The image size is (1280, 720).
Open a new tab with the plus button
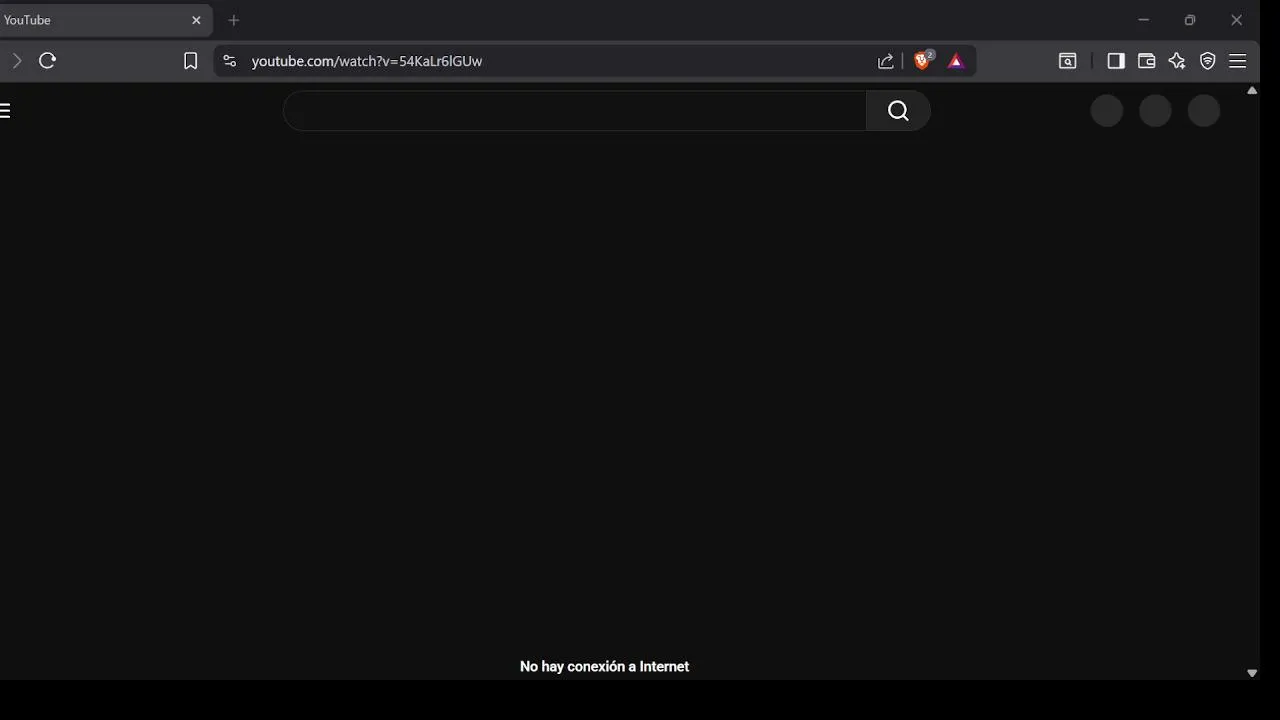(234, 20)
